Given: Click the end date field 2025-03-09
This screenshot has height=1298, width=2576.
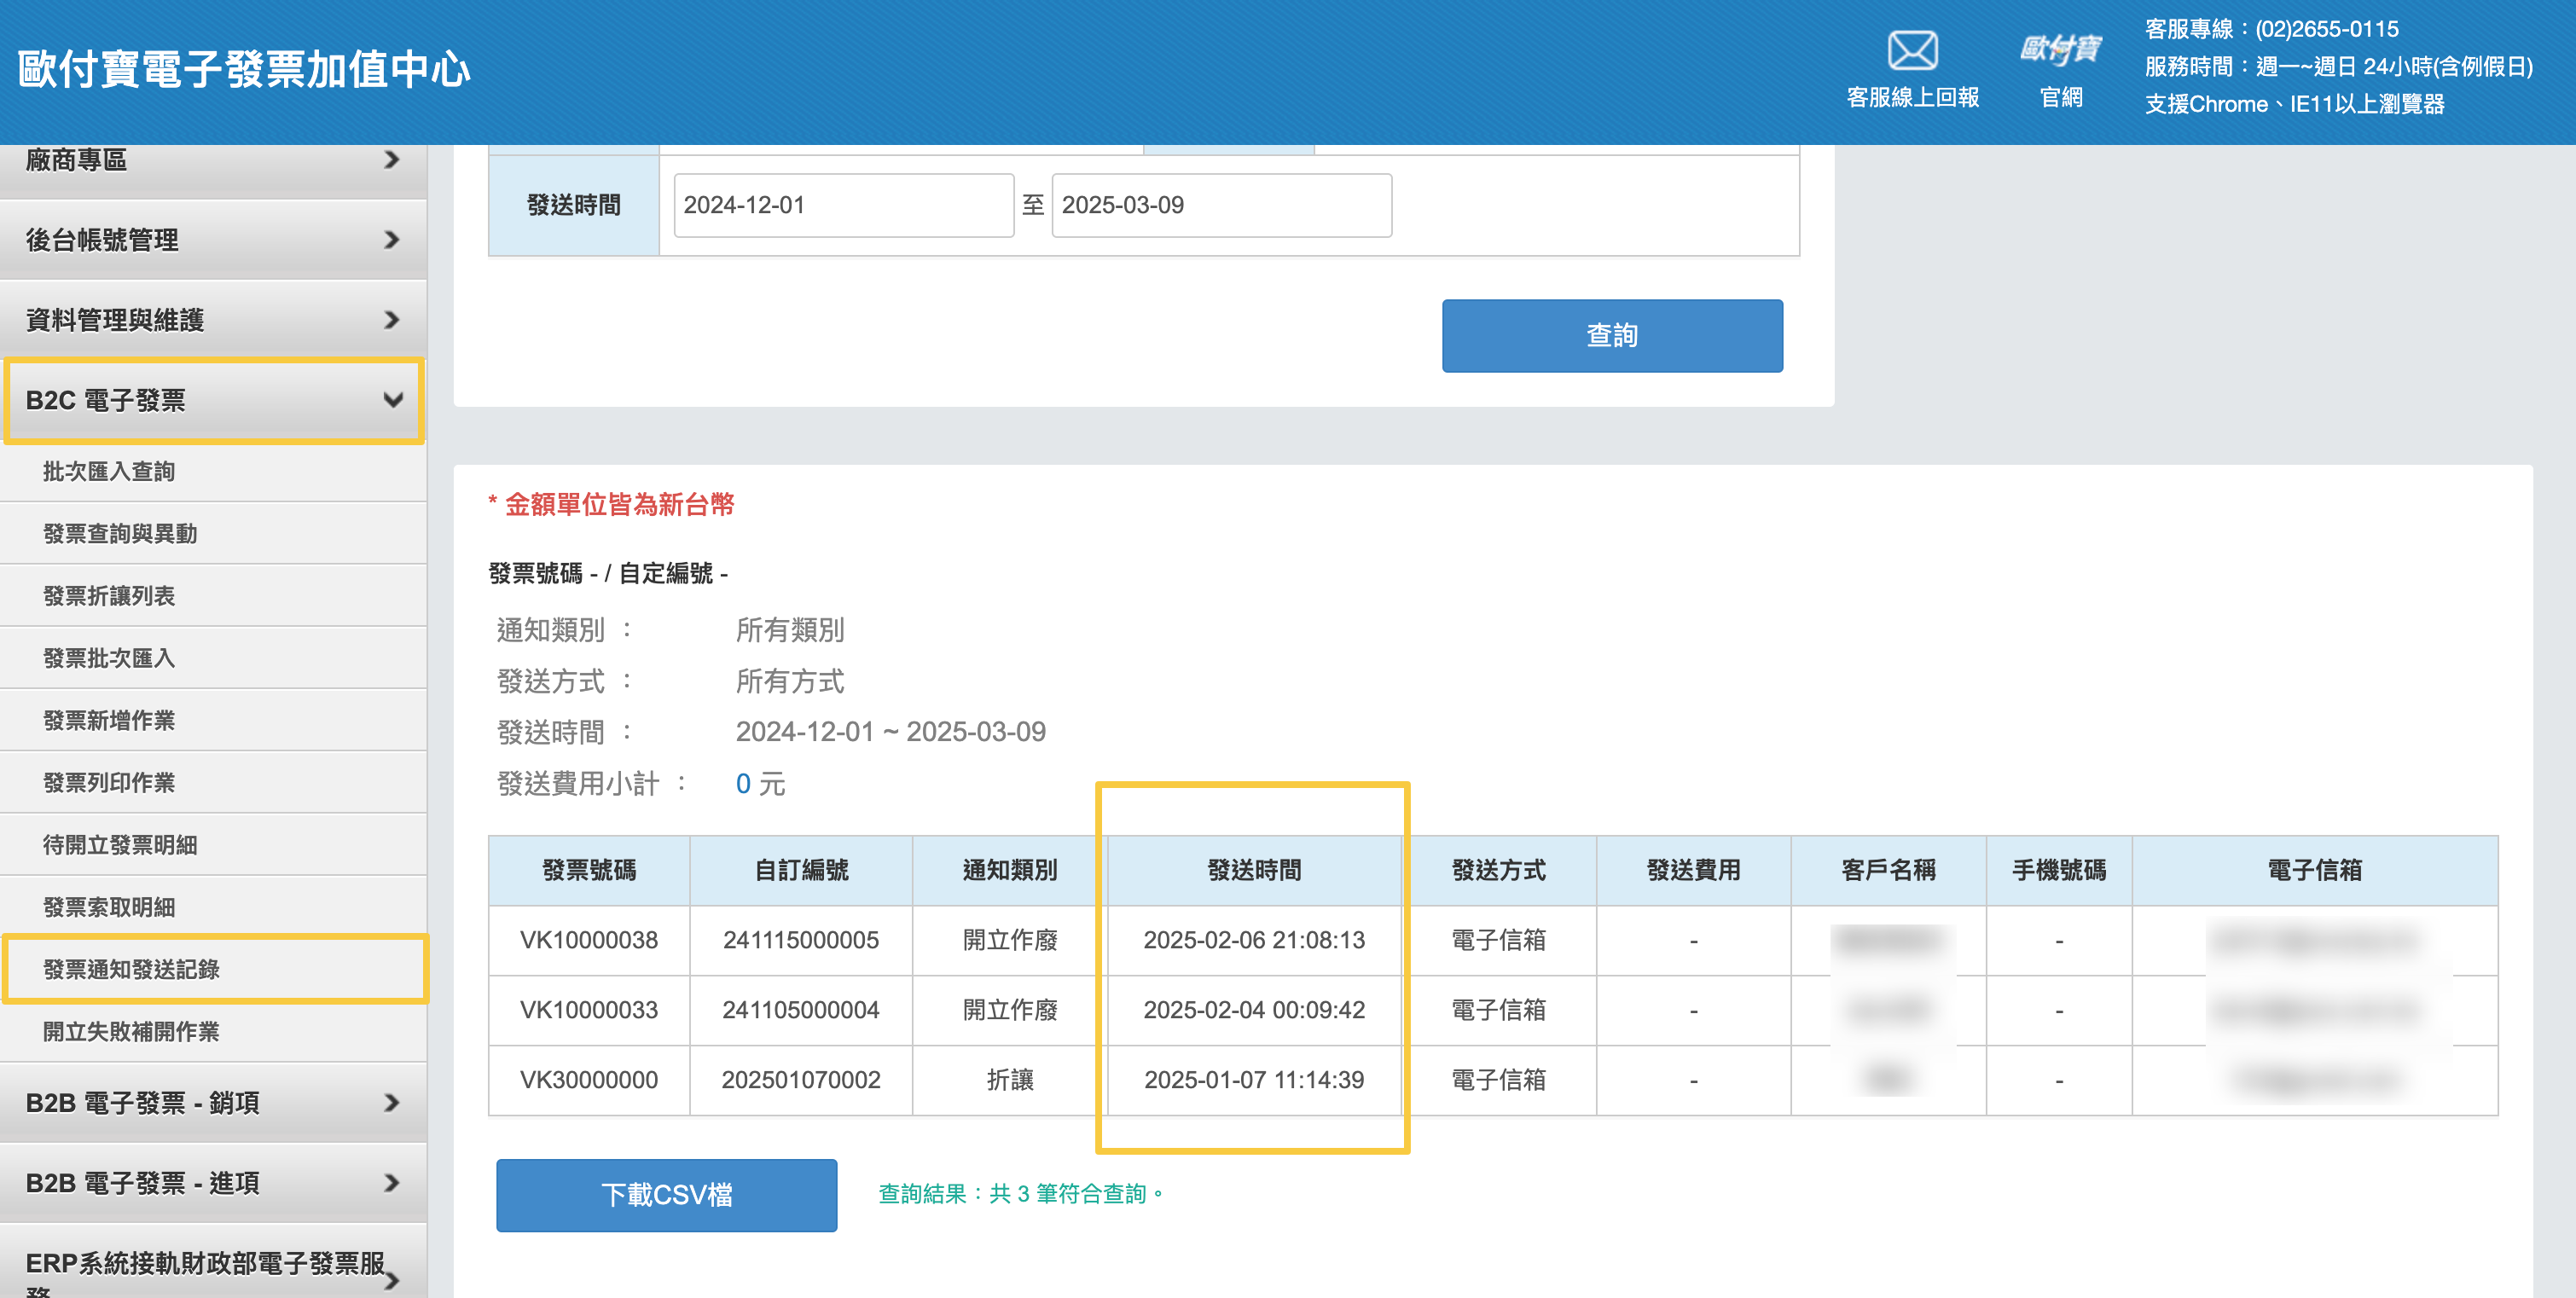Looking at the screenshot, I should [1221, 205].
